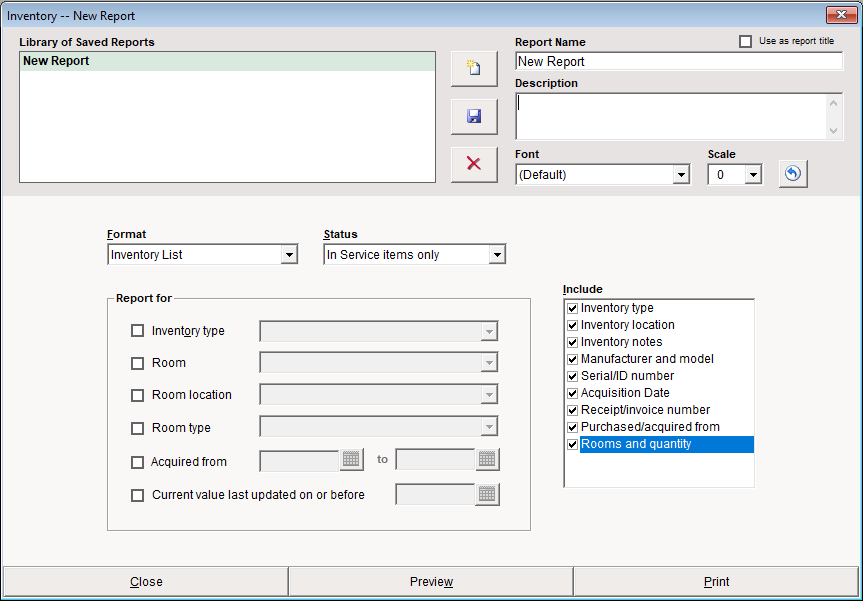Check the Inventory type filter checkbox
This screenshot has width=863, height=601.
pyautogui.click(x=138, y=331)
